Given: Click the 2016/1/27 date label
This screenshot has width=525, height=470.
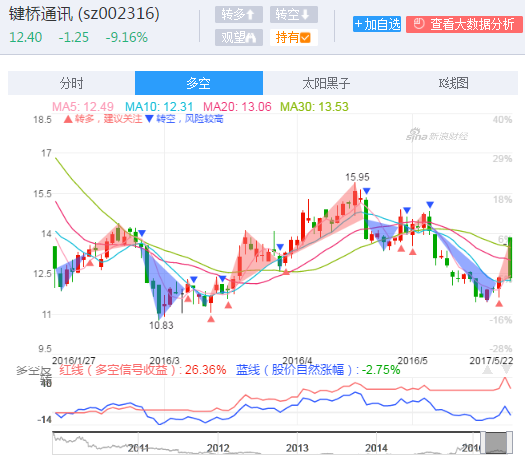Looking at the screenshot, I should pyautogui.click(x=74, y=361).
